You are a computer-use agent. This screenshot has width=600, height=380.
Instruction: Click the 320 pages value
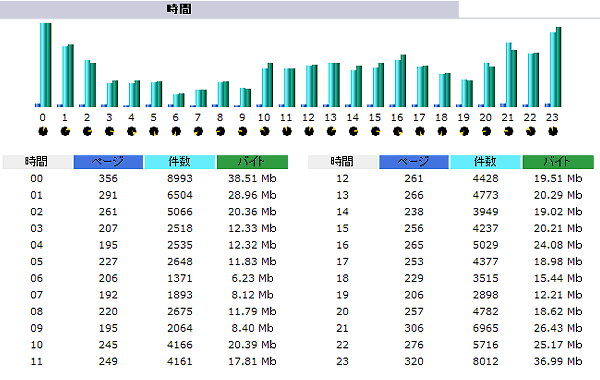point(414,361)
